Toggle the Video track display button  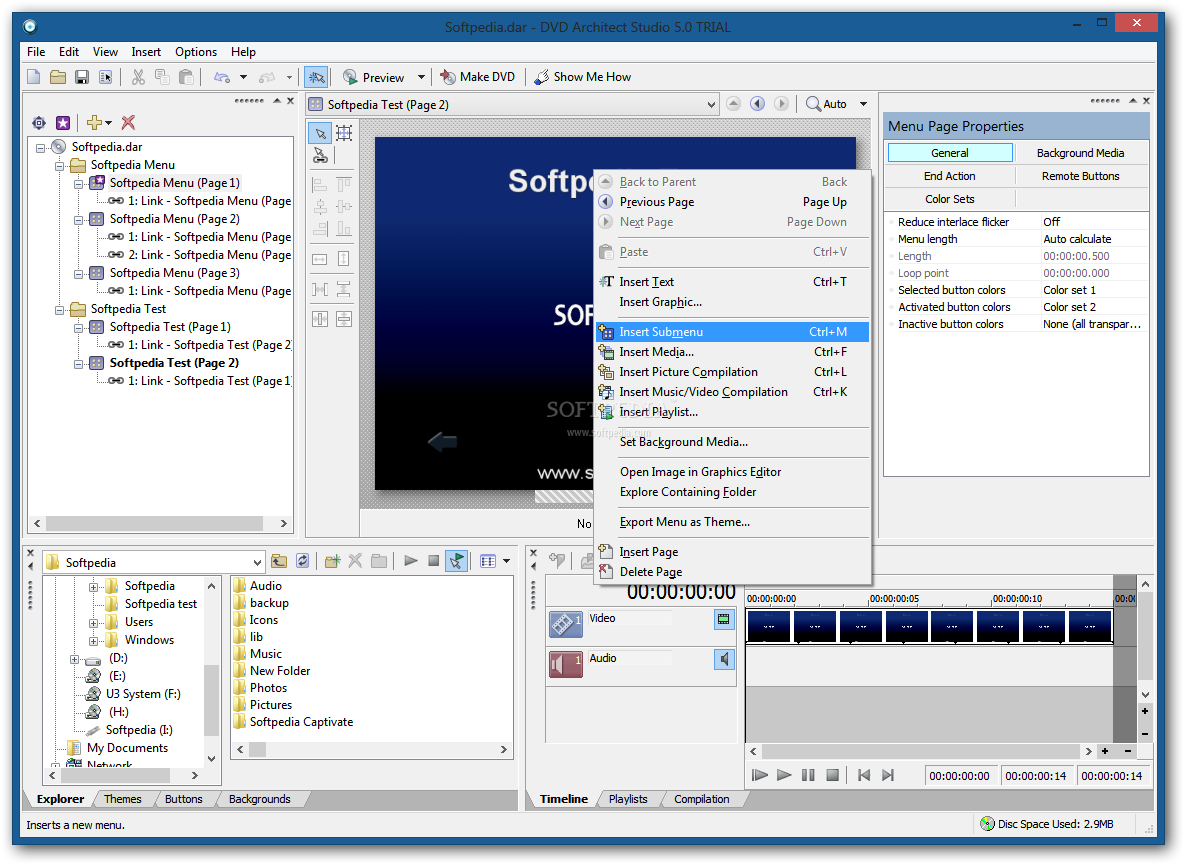[724, 619]
